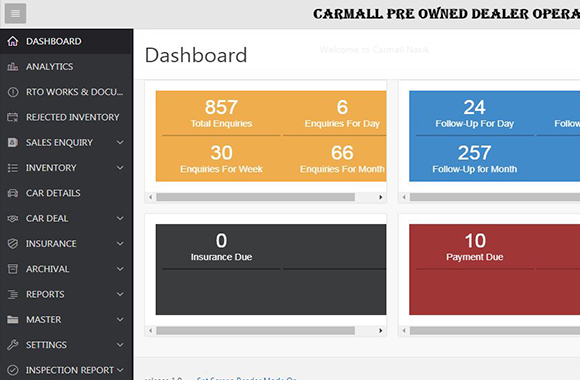Expand the Sales Enquiry submenu chevron
Image resolution: width=580 pixels, height=380 pixels.
click(x=120, y=142)
